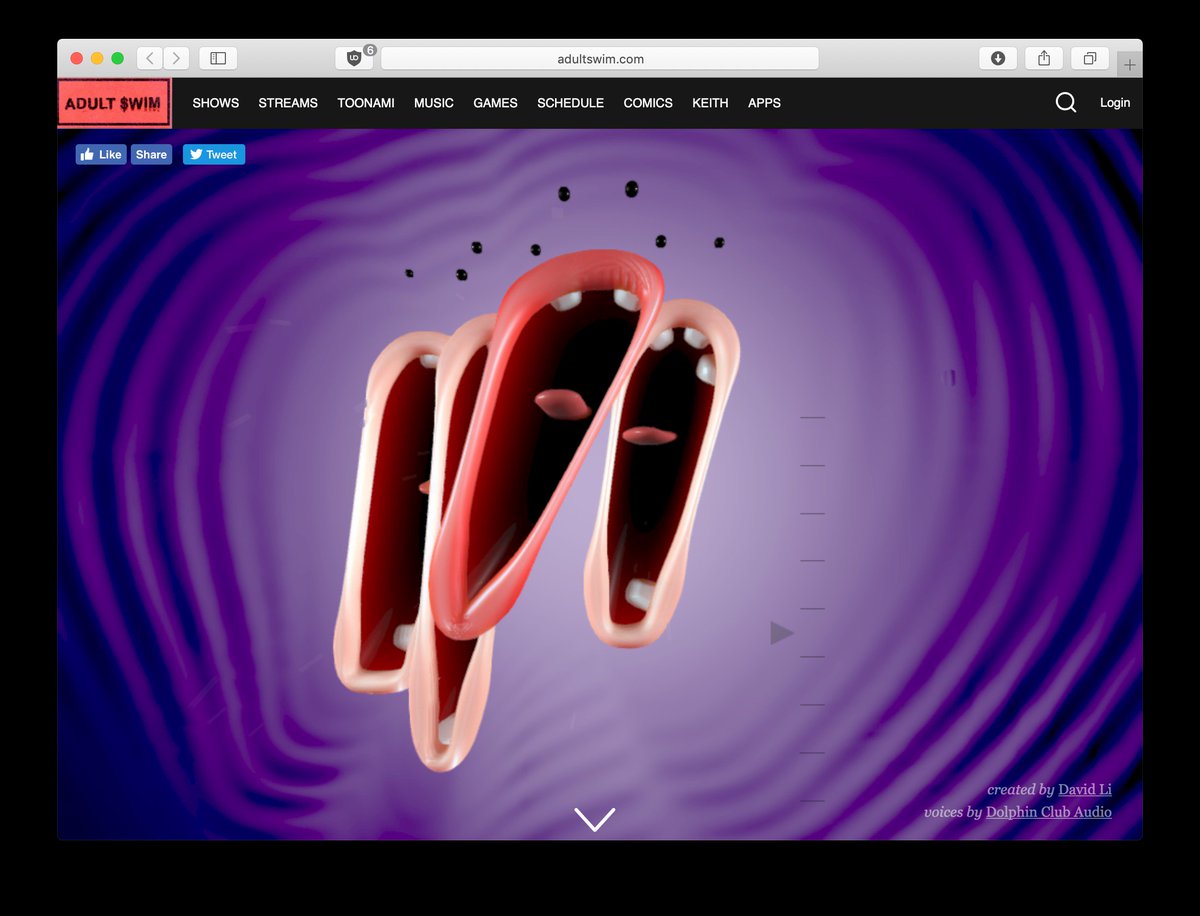
Task: Open the uBlock shield extension icon
Action: [354, 58]
